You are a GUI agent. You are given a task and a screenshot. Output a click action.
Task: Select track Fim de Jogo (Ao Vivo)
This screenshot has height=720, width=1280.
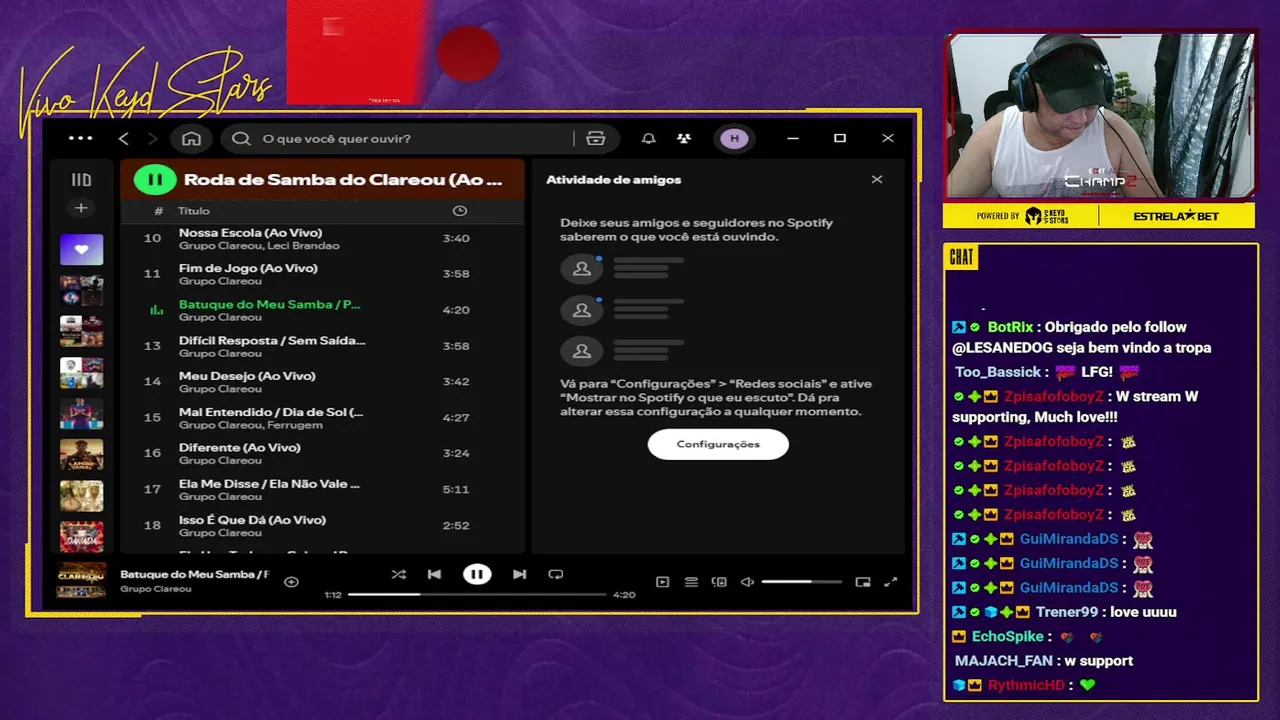tap(322, 274)
